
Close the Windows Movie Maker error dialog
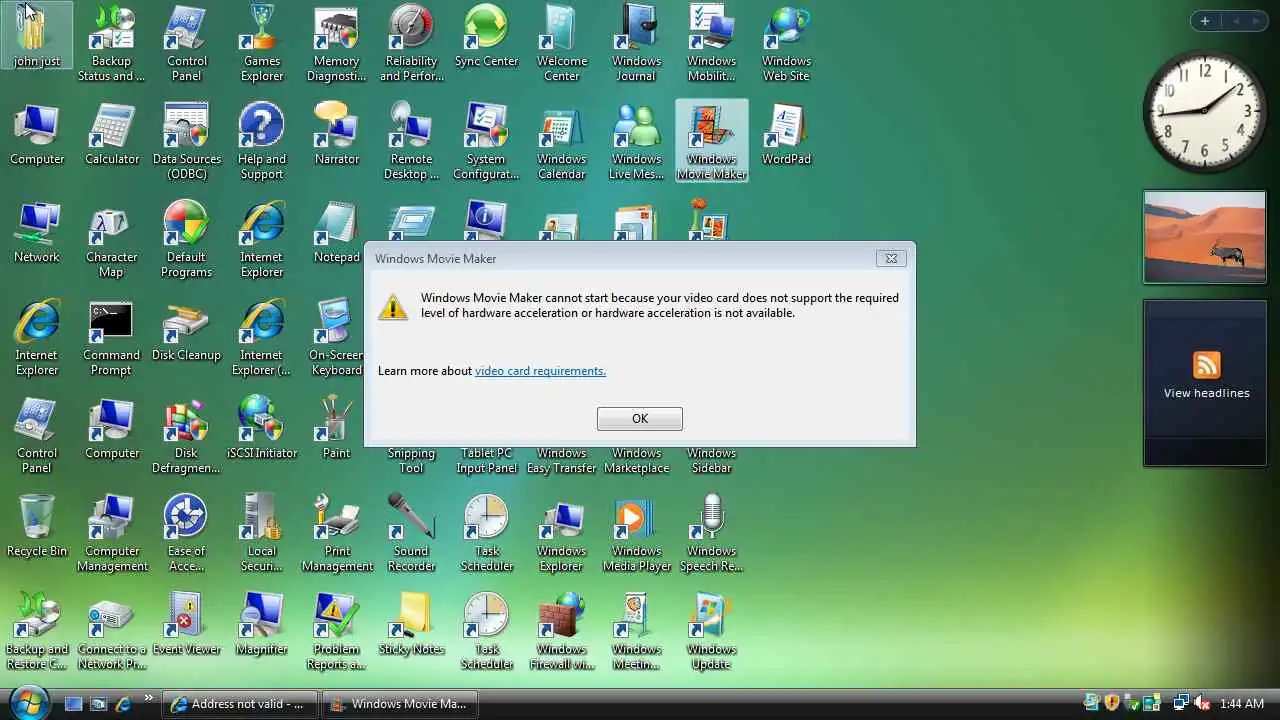[x=891, y=258]
